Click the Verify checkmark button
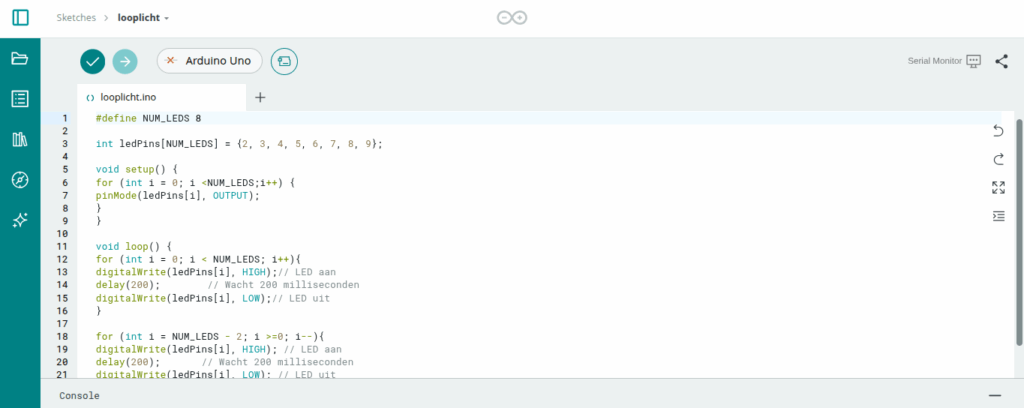Screen dimensions: 1024x408 [x=93, y=61]
